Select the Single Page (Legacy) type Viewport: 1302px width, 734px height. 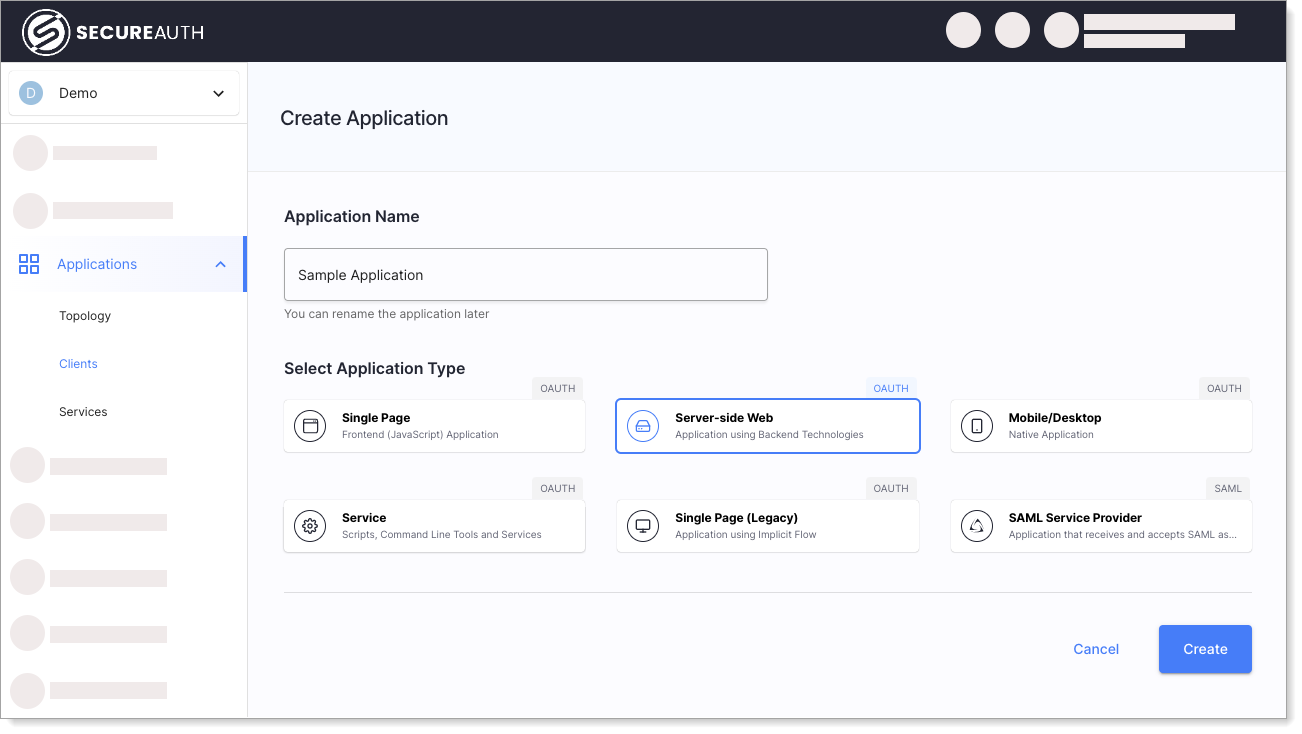[767, 526]
